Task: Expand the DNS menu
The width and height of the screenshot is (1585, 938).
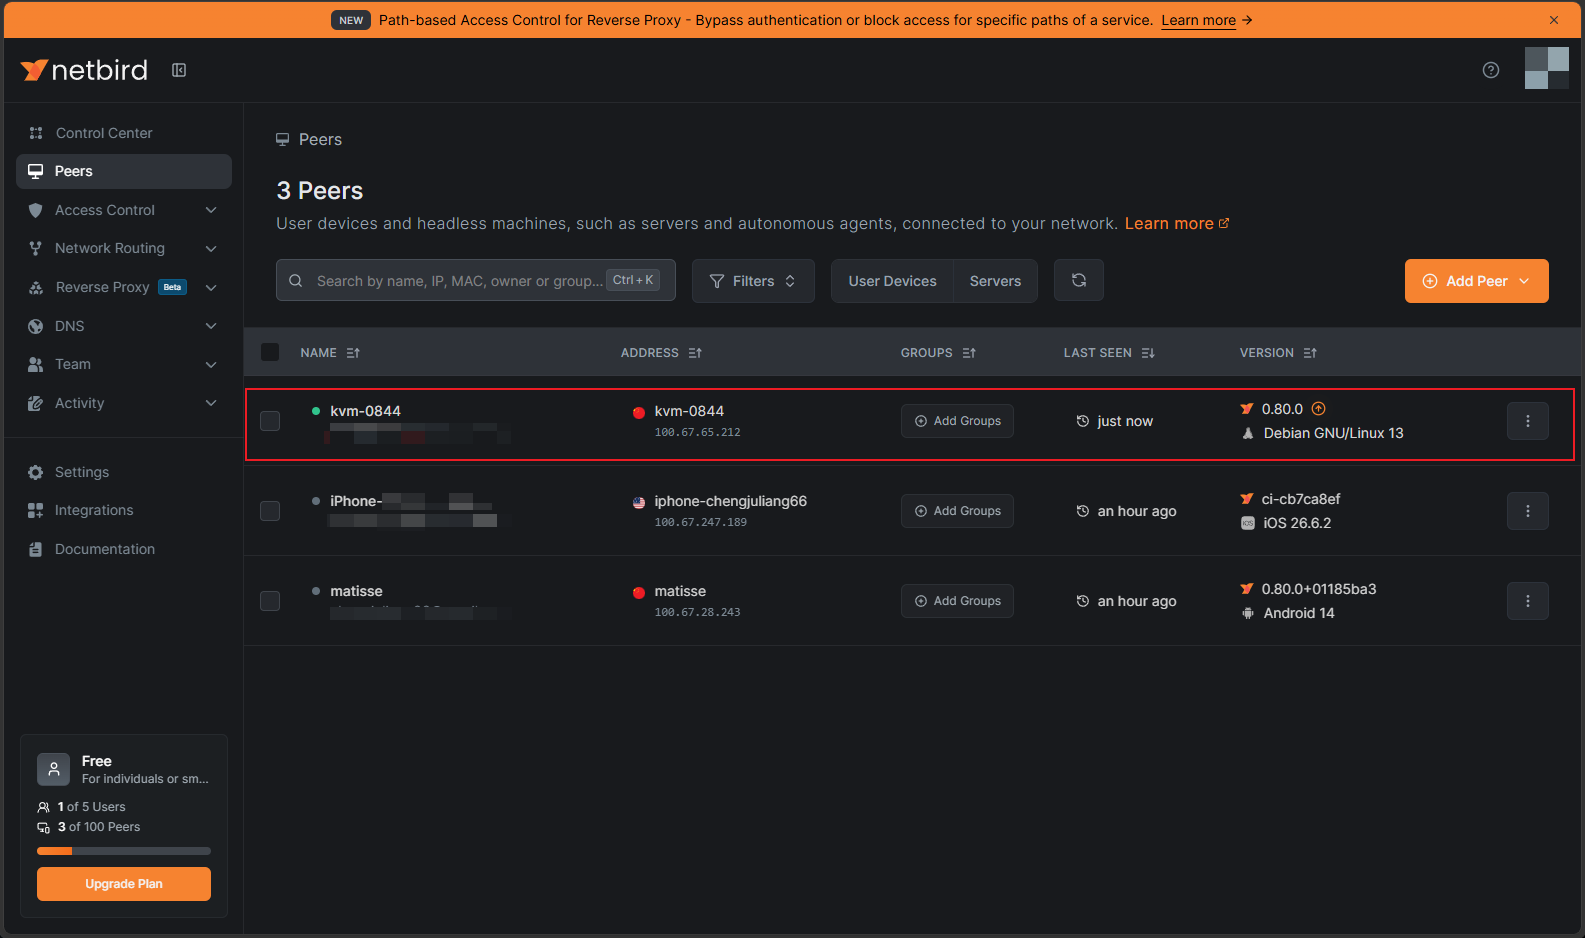Action: pyautogui.click(x=124, y=326)
